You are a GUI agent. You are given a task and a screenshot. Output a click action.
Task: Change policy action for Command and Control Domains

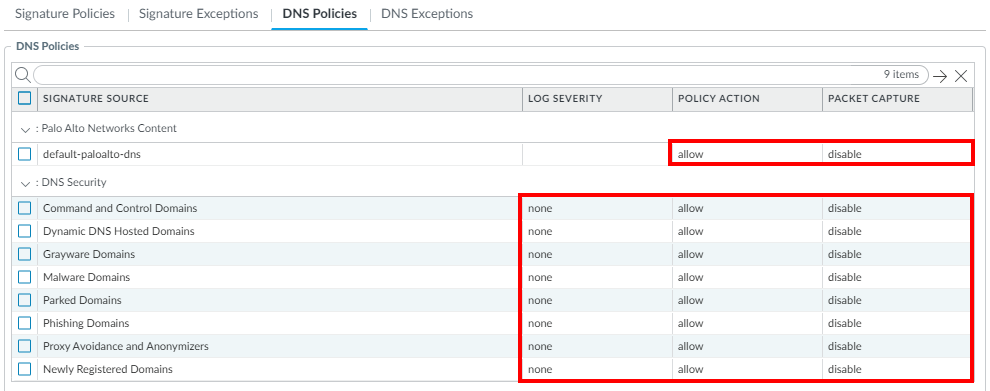click(x=748, y=208)
